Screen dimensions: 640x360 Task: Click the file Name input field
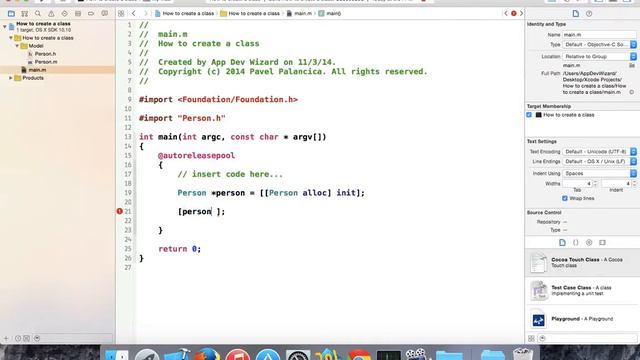pos(599,35)
